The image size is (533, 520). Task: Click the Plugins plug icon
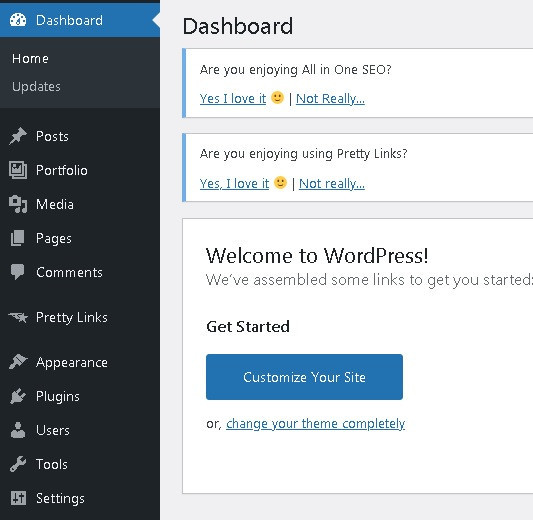click(18, 396)
